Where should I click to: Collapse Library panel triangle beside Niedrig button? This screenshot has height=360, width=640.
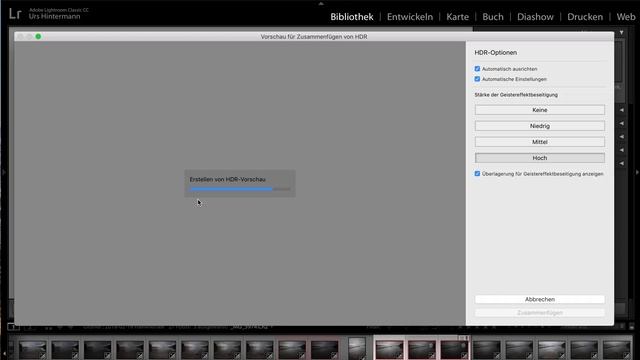click(x=621, y=123)
